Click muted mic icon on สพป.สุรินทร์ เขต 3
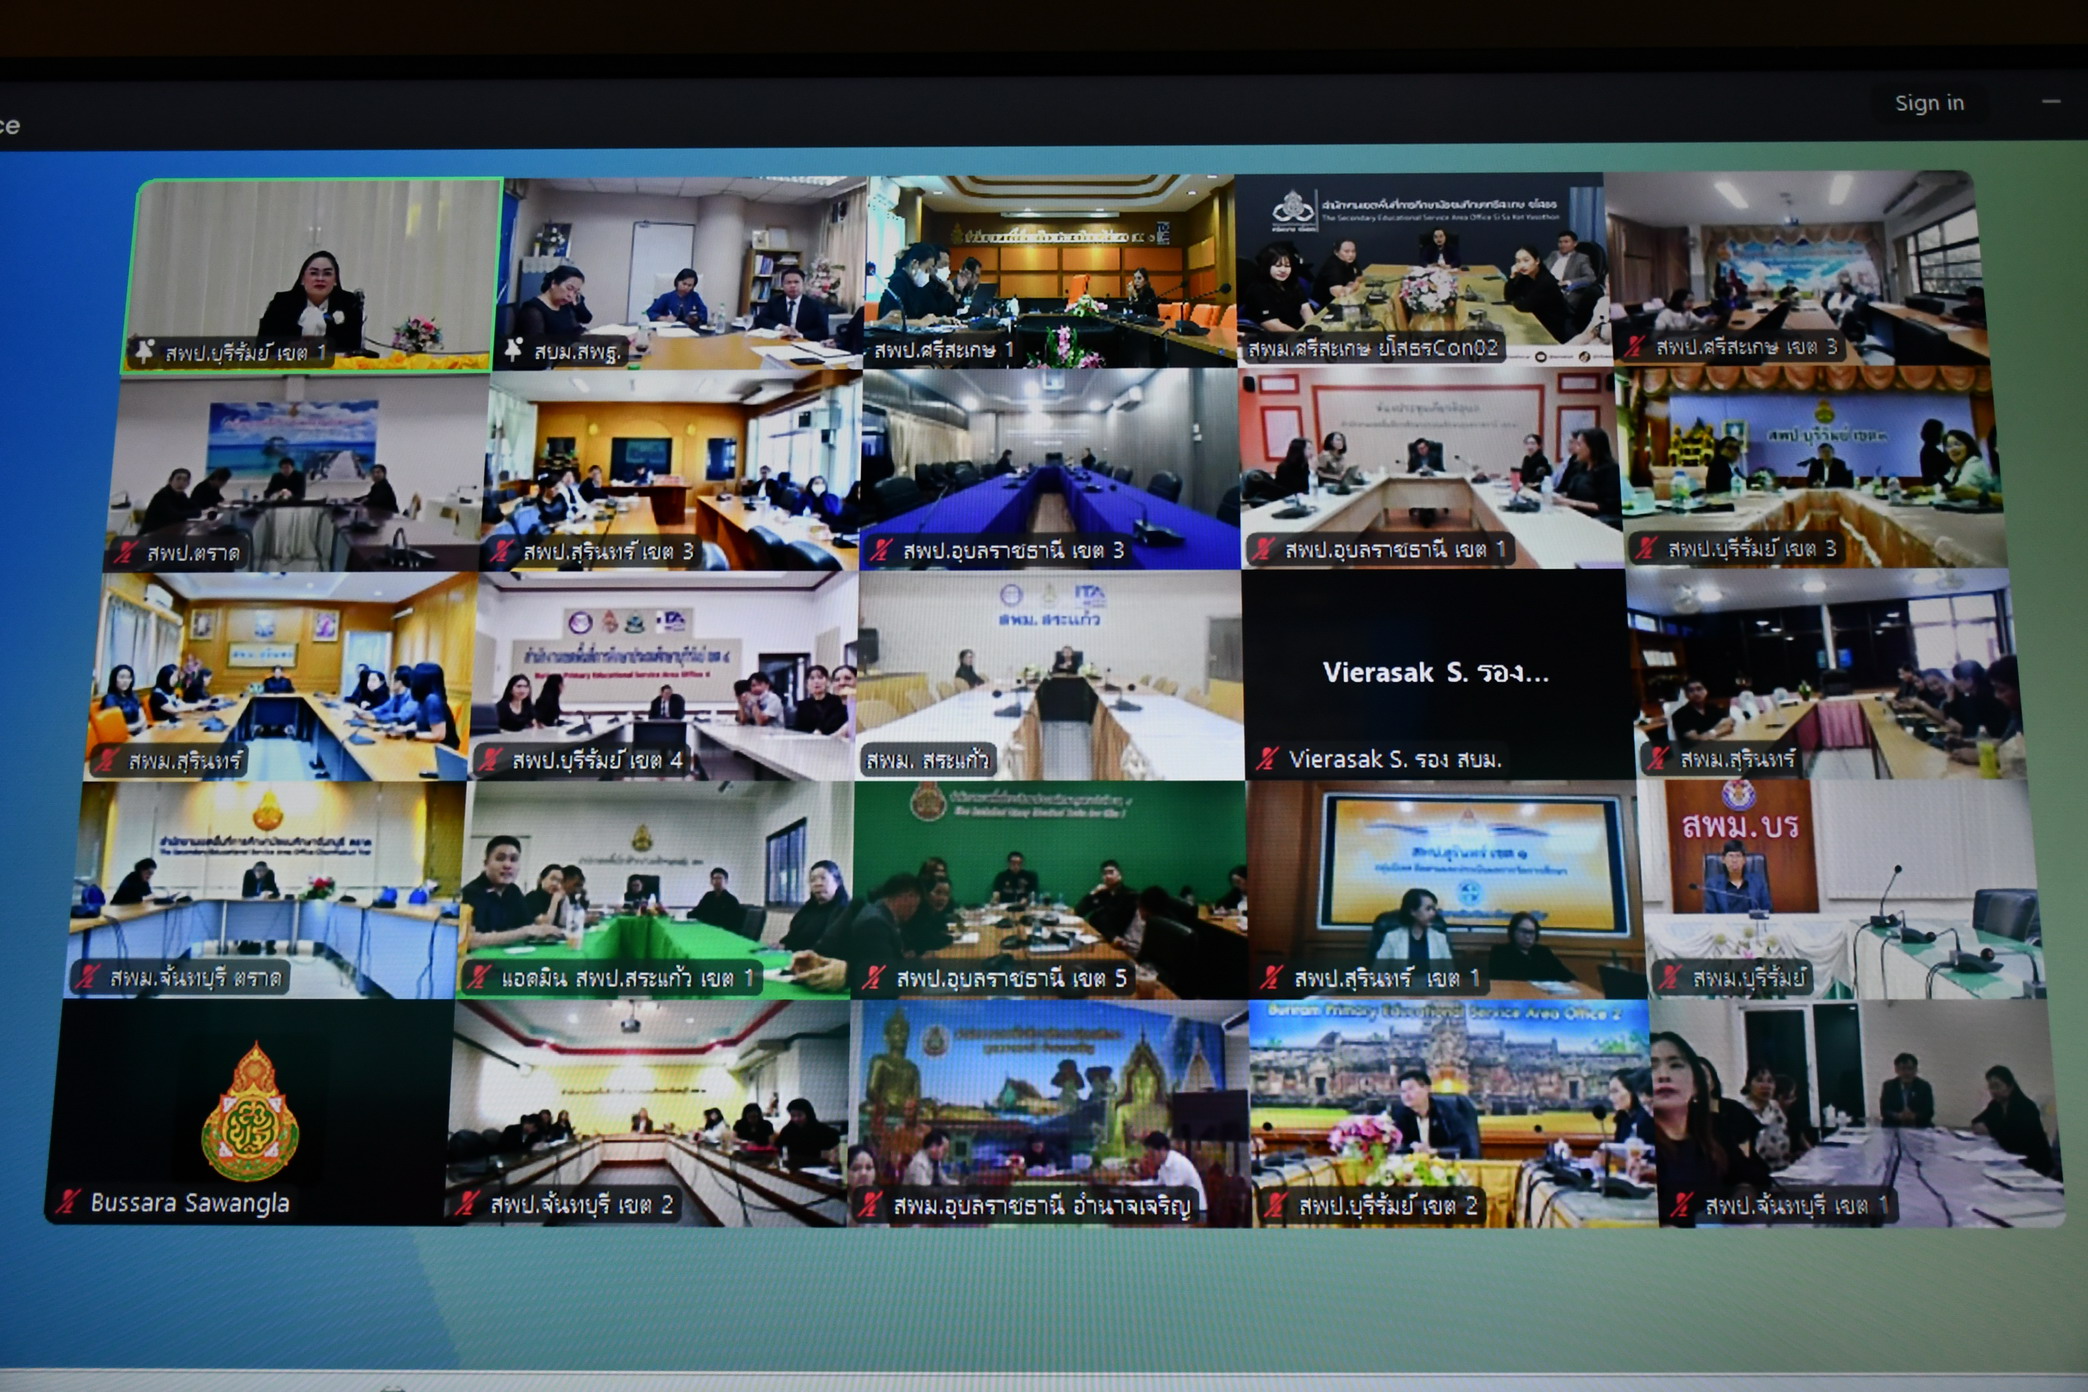This screenshot has width=2088, height=1392. click(502, 550)
